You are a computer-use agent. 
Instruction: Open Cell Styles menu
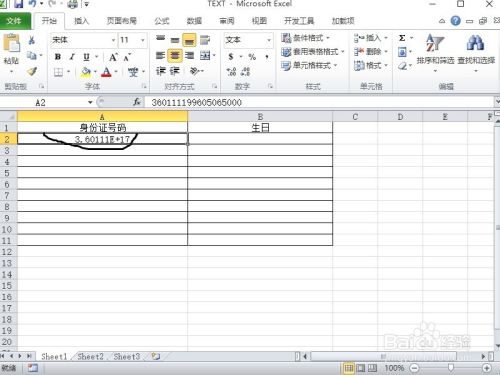pyautogui.click(x=309, y=65)
